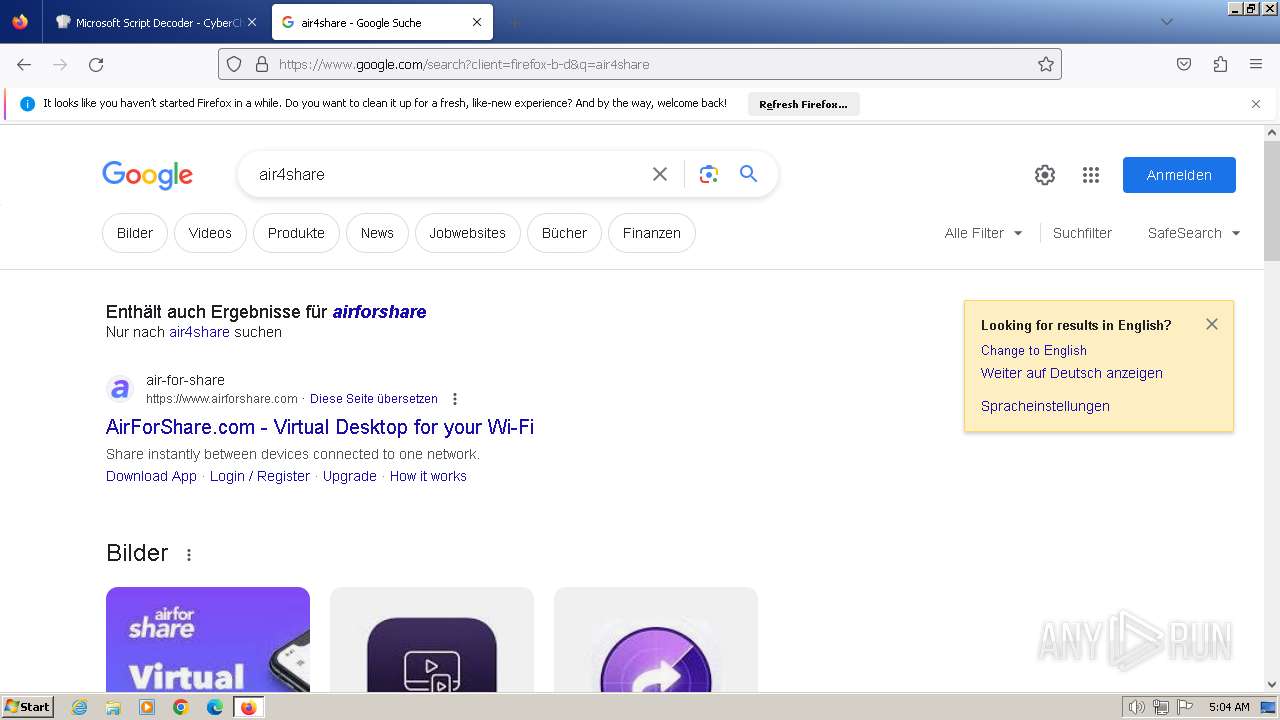This screenshot has height=720, width=1280.
Task: Click the airforshare suggested spelling link
Action: (380, 312)
